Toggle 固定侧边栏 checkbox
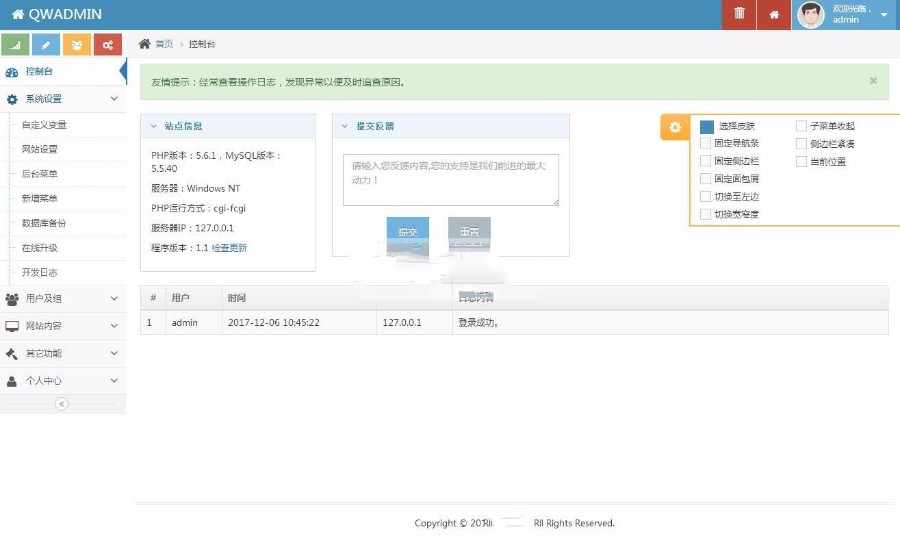The image size is (900, 538). 705,161
